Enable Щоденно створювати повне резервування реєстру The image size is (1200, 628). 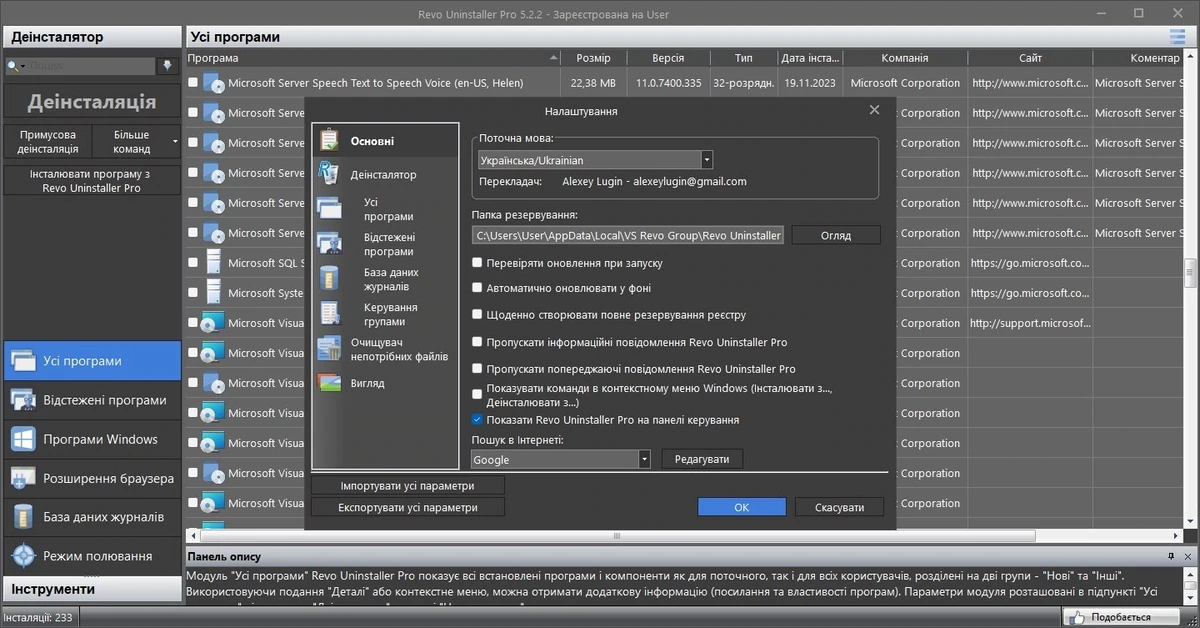478,315
